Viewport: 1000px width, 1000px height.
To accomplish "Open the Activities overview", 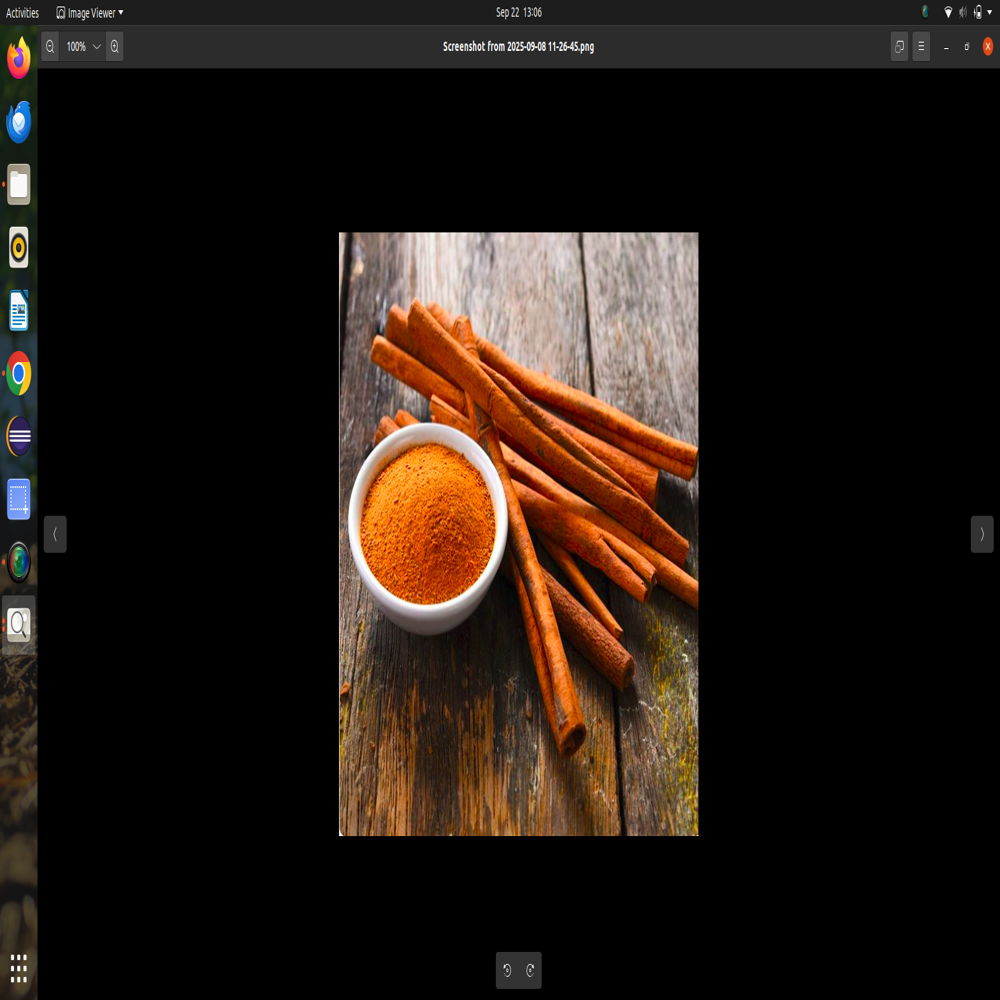I will coord(22,13).
